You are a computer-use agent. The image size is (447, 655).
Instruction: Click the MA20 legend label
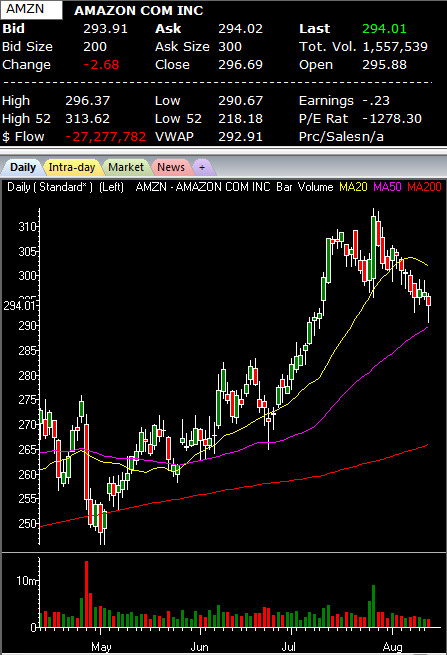[x=353, y=187]
